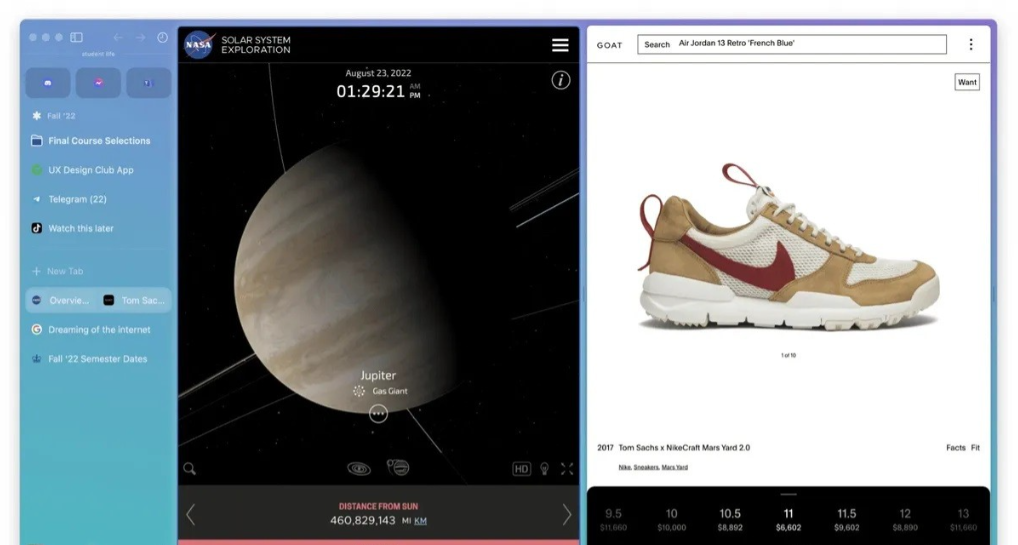
Task: Open the pinned Microsoft Teams favorite tile
Action: coord(149,83)
